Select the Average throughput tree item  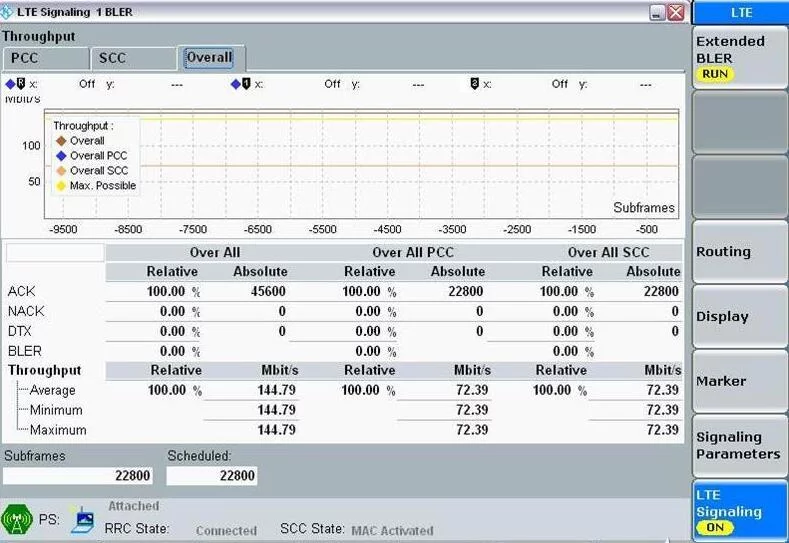[52, 391]
